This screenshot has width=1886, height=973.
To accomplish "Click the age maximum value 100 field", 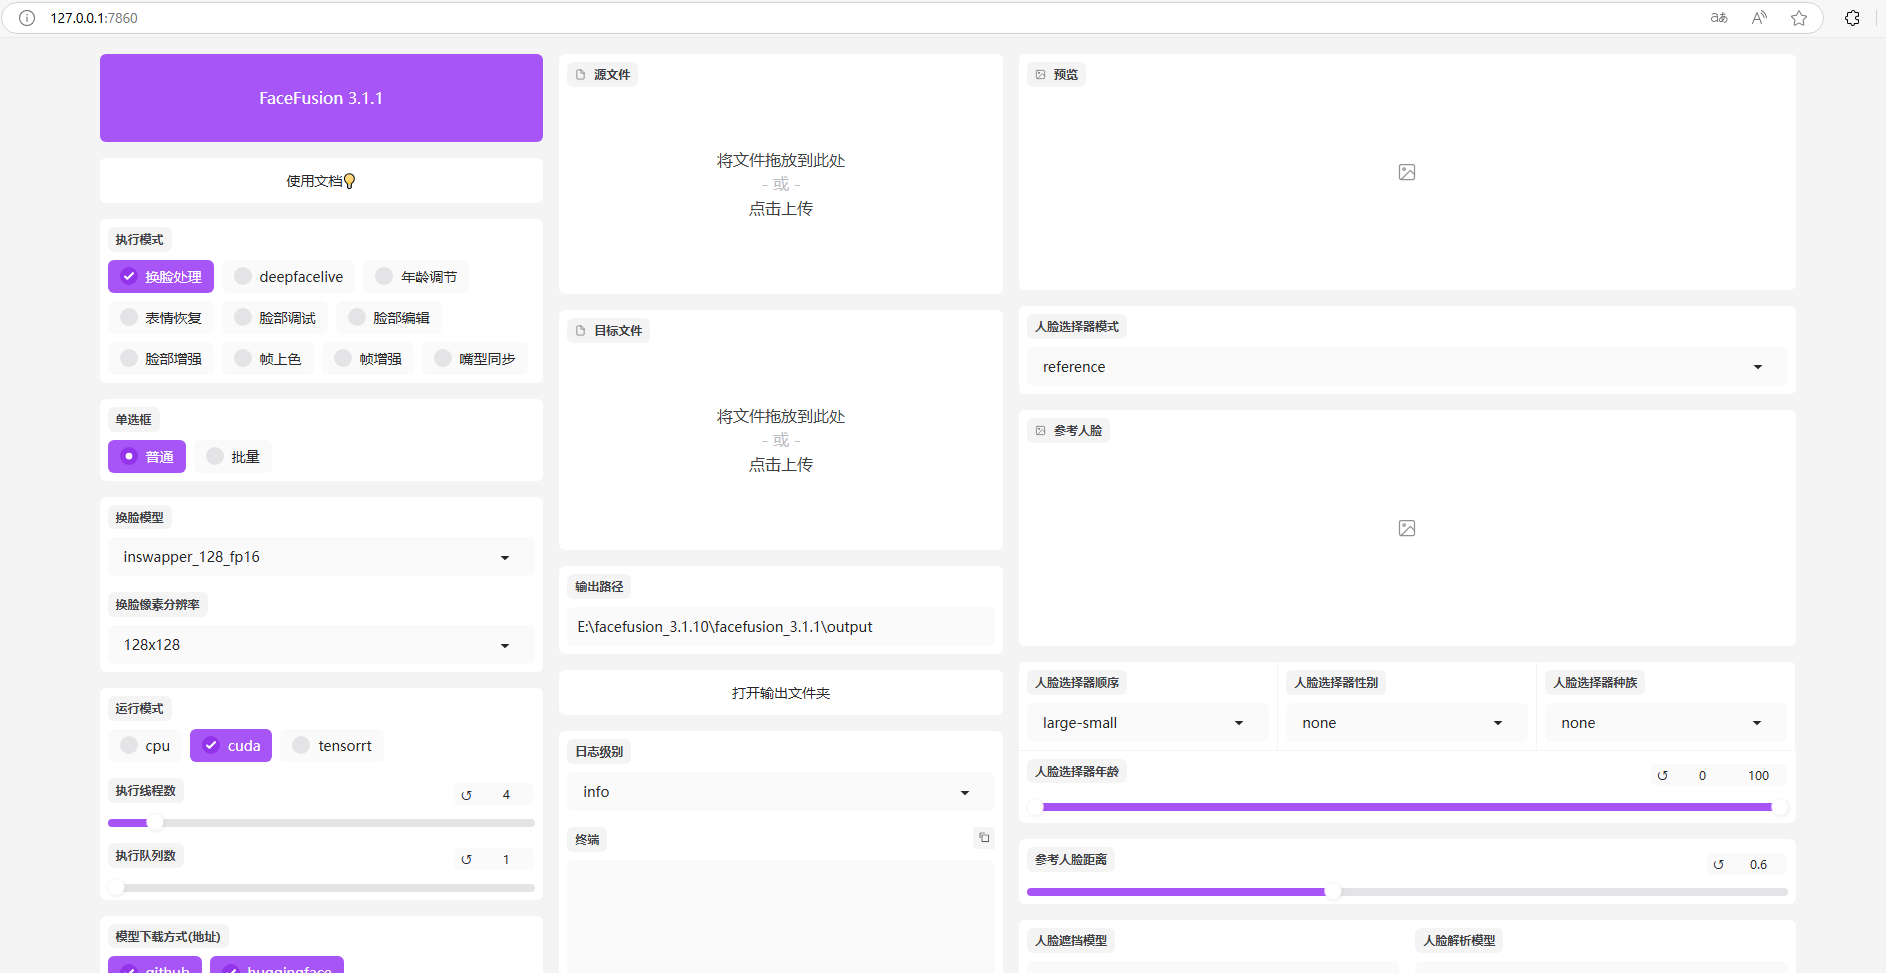I will coord(1759,776).
